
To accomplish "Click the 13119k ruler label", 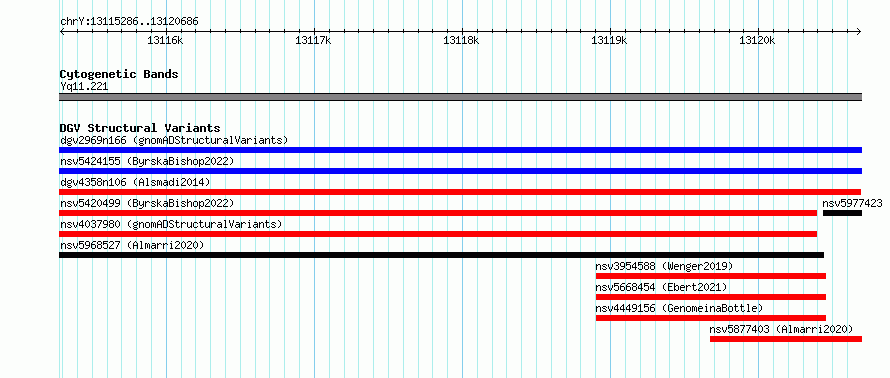I will [x=610, y=40].
